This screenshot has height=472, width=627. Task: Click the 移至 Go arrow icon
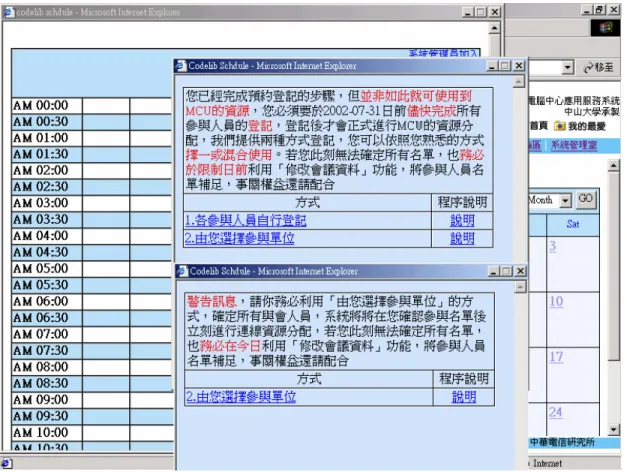(x=588, y=68)
